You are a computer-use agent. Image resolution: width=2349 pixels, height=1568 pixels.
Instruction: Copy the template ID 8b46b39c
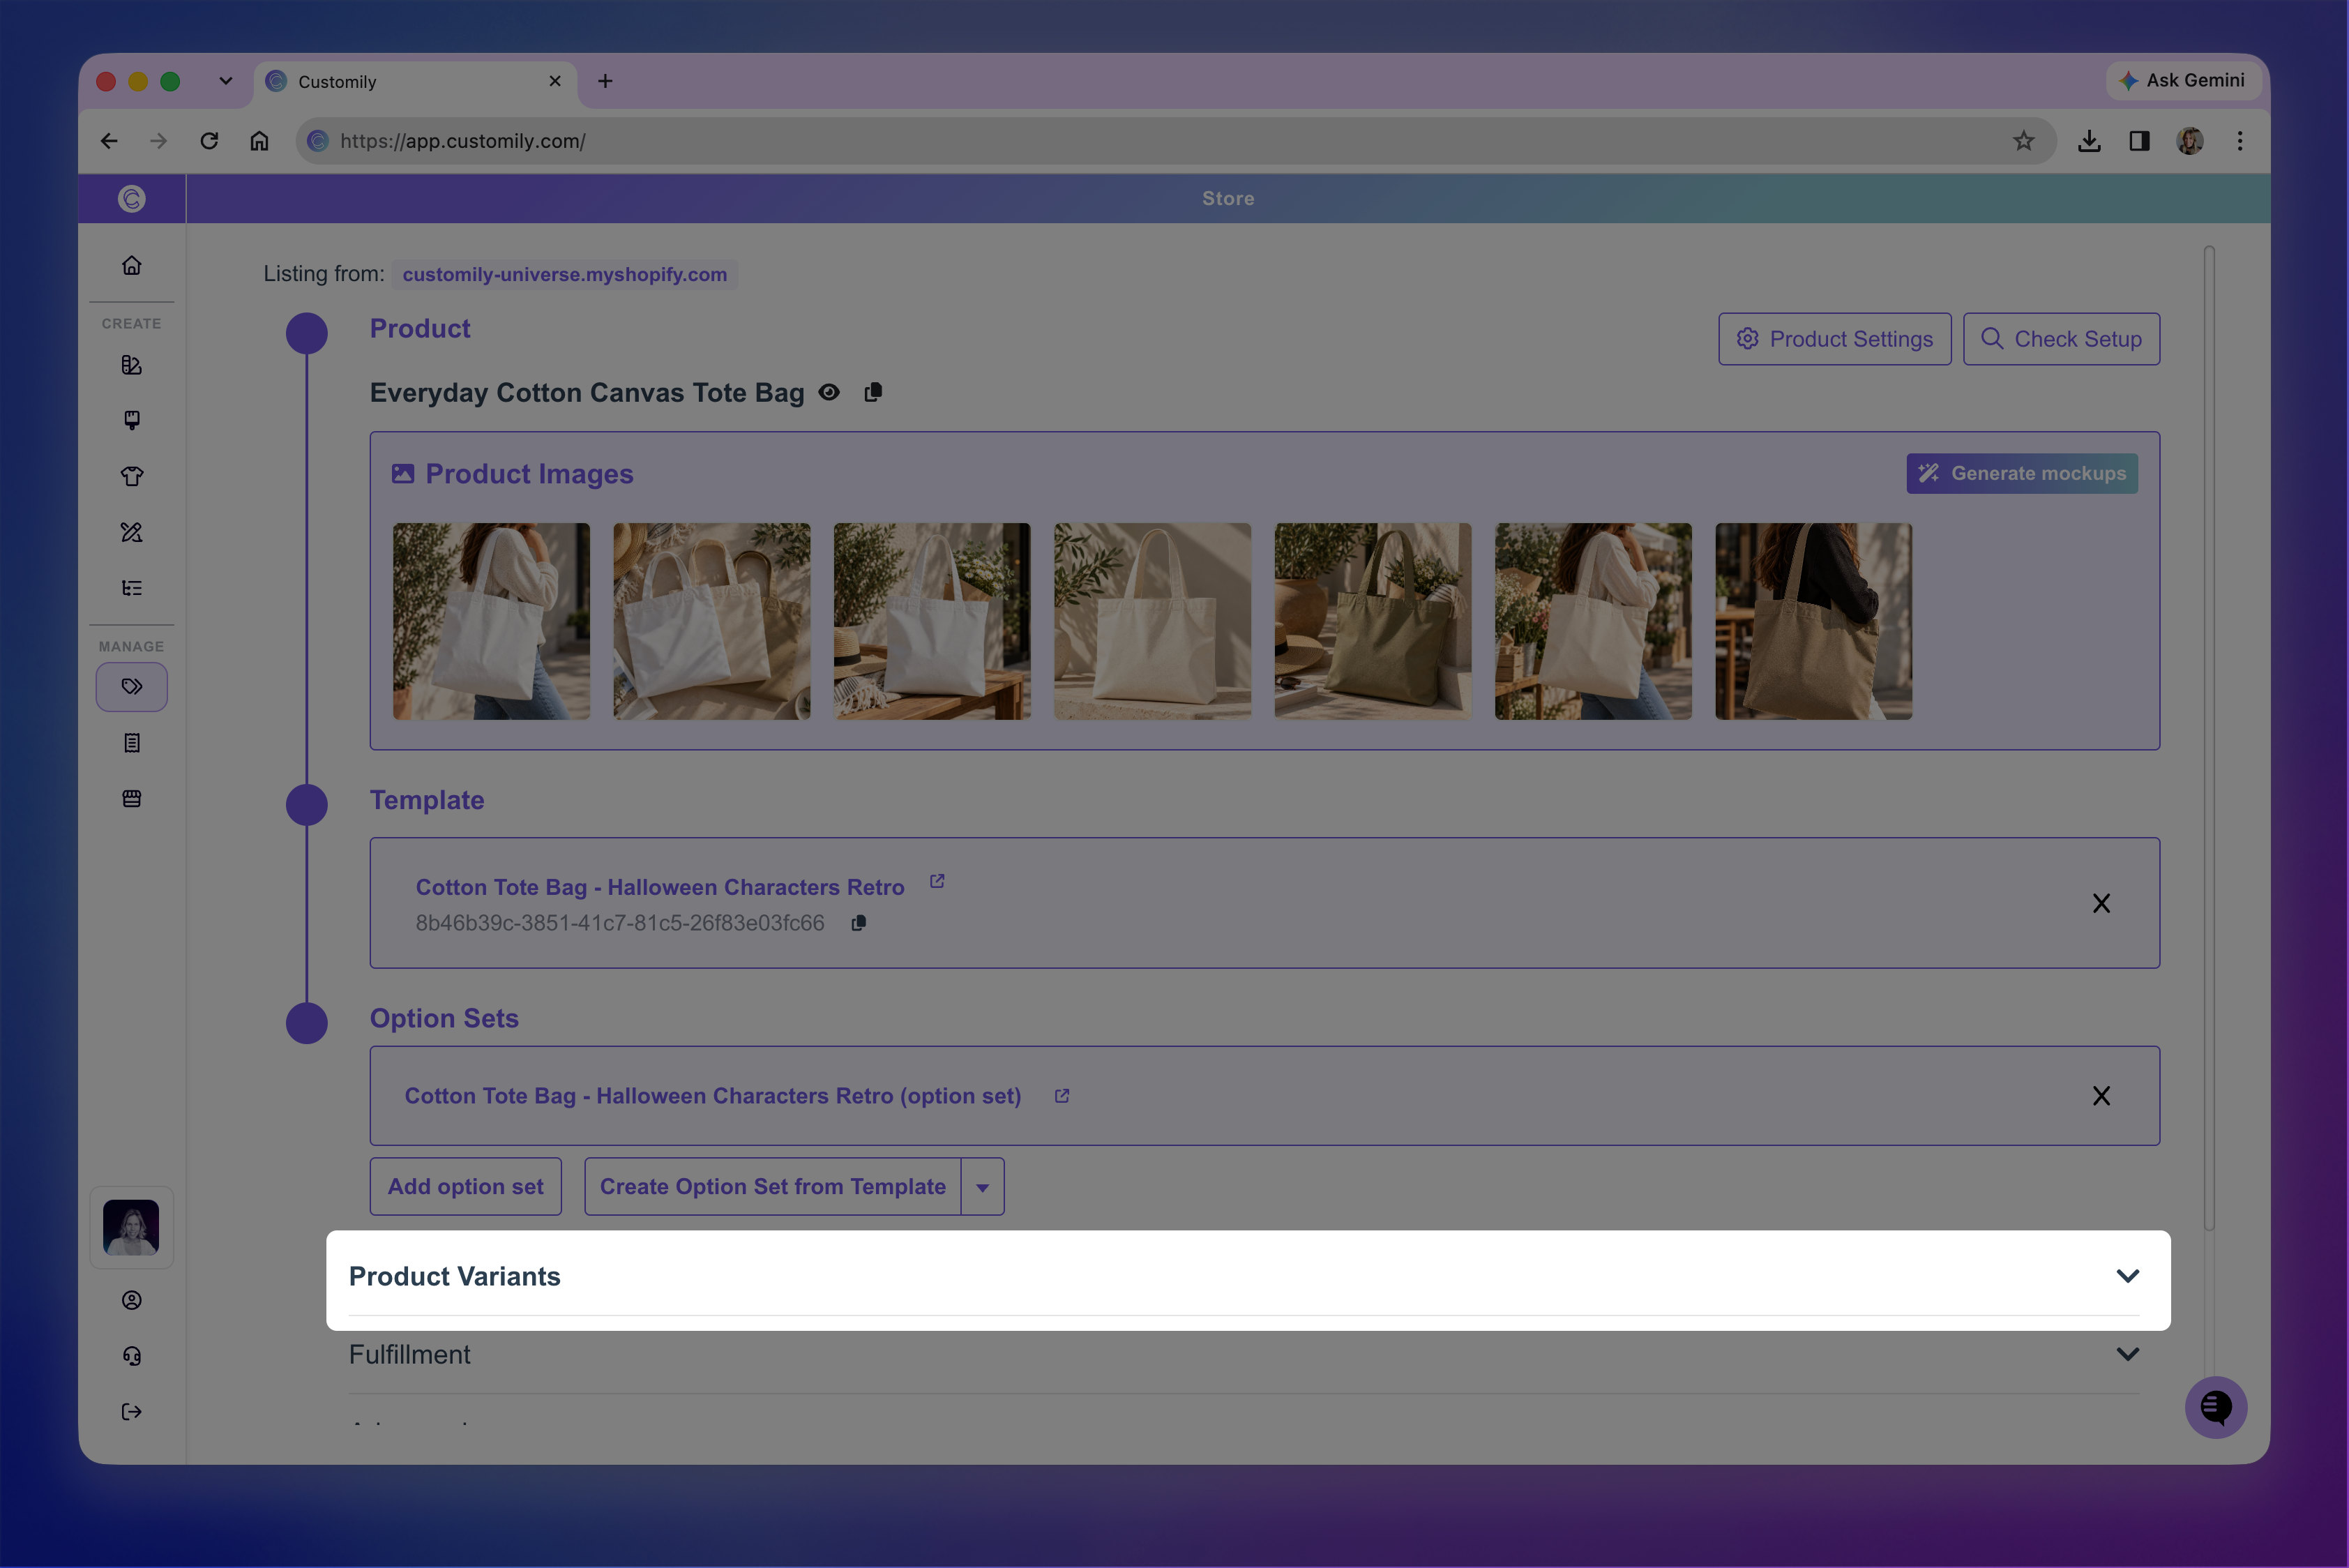coord(858,923)
